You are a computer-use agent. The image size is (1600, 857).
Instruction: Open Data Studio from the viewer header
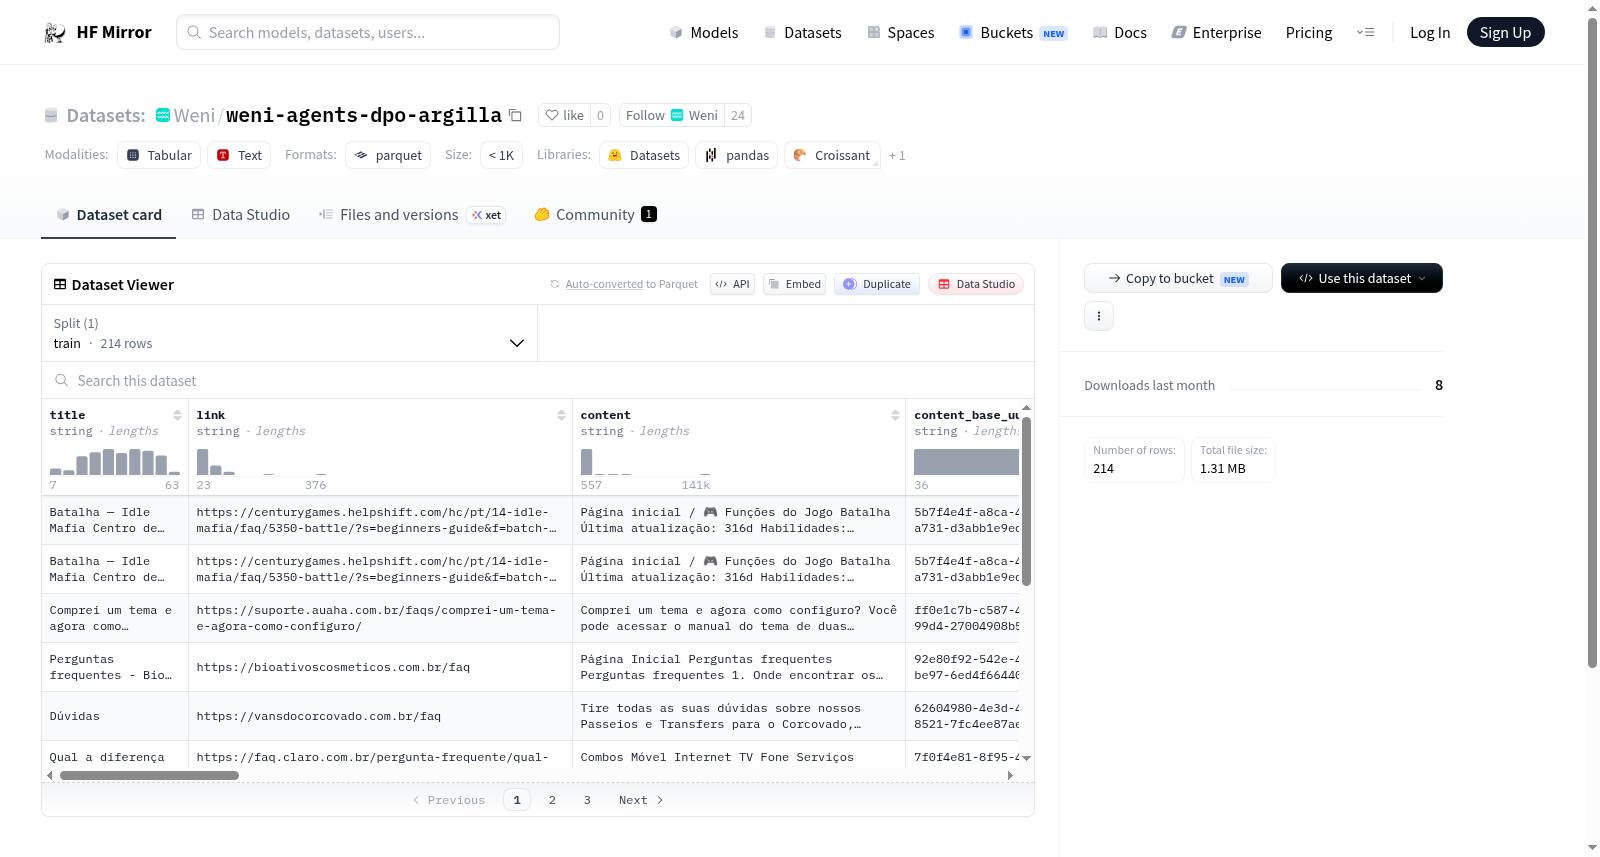coord(976,284)
